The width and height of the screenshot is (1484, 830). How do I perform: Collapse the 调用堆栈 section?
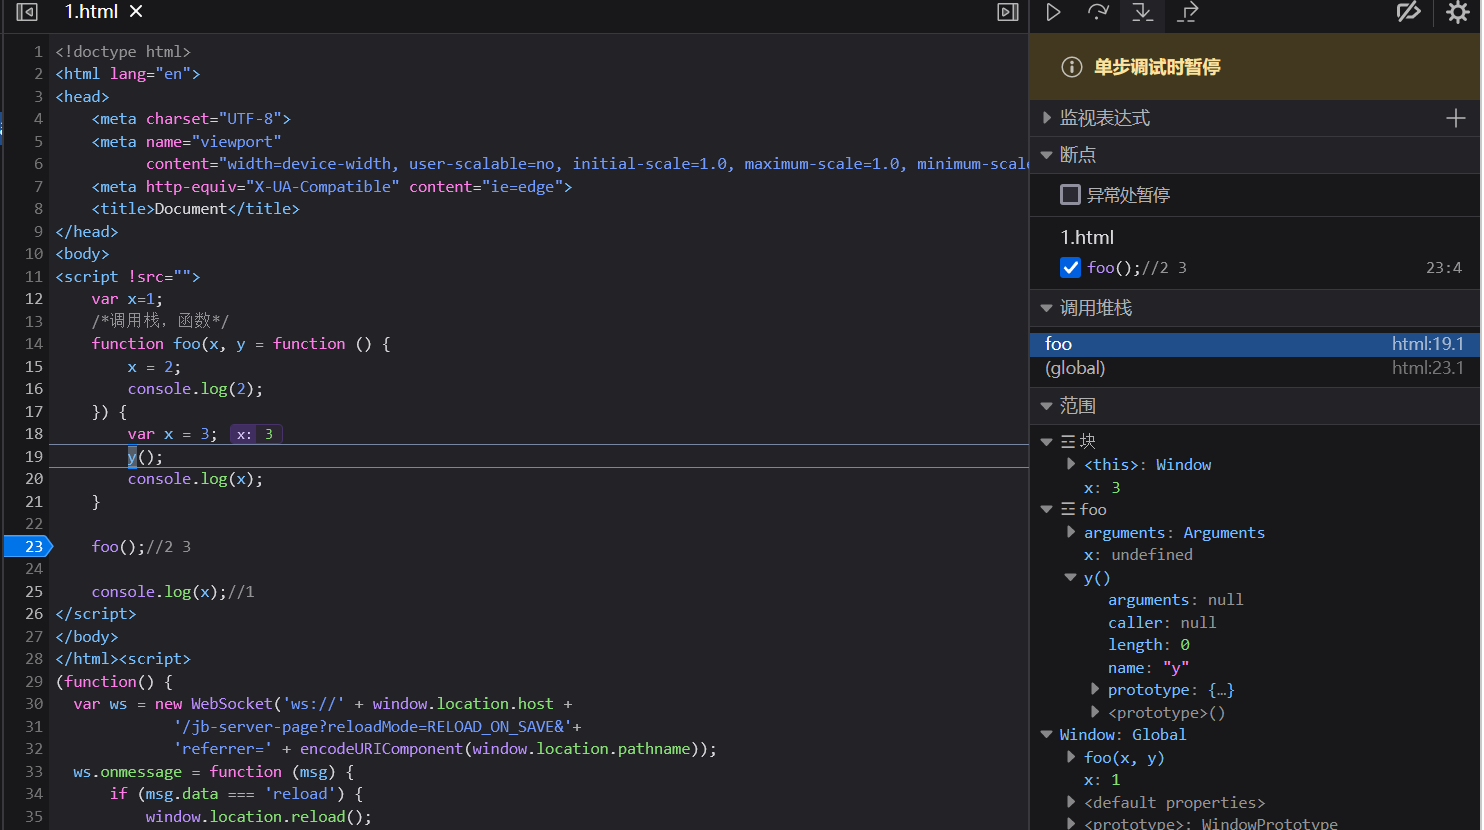(x=1047, y=308)
